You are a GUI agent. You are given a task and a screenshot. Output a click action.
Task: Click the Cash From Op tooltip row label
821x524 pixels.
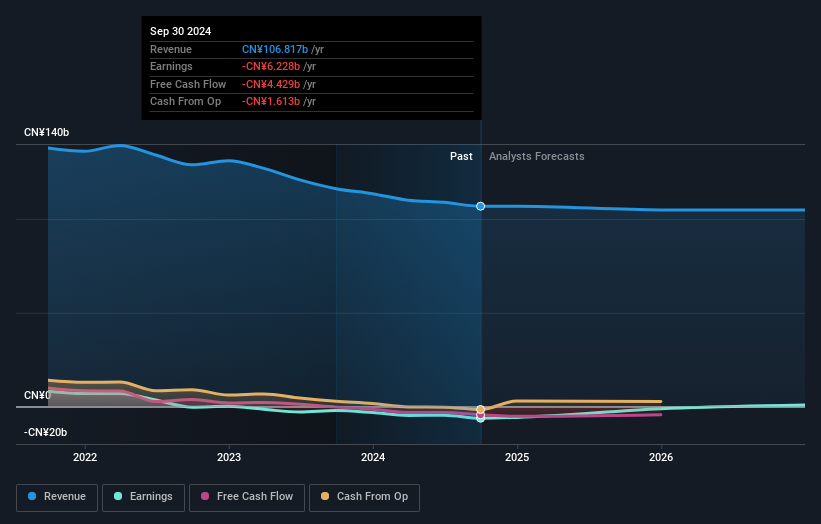tap(185, 102)
